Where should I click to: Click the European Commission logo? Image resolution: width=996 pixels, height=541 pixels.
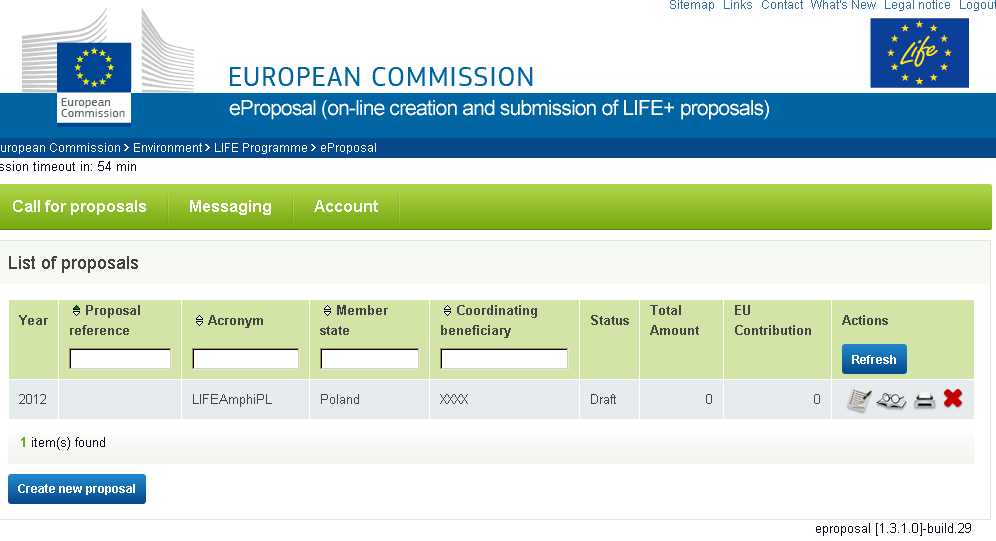pyautogui.click(x=94, y=69)
